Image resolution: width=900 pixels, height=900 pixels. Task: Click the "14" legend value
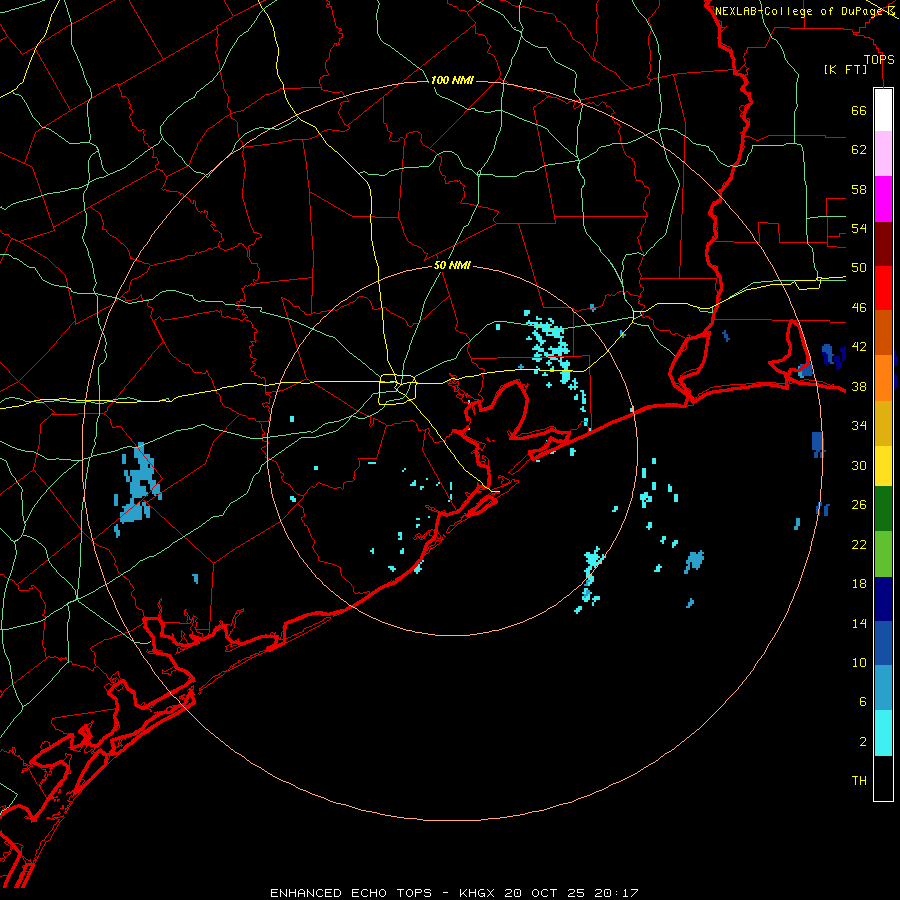859,623
